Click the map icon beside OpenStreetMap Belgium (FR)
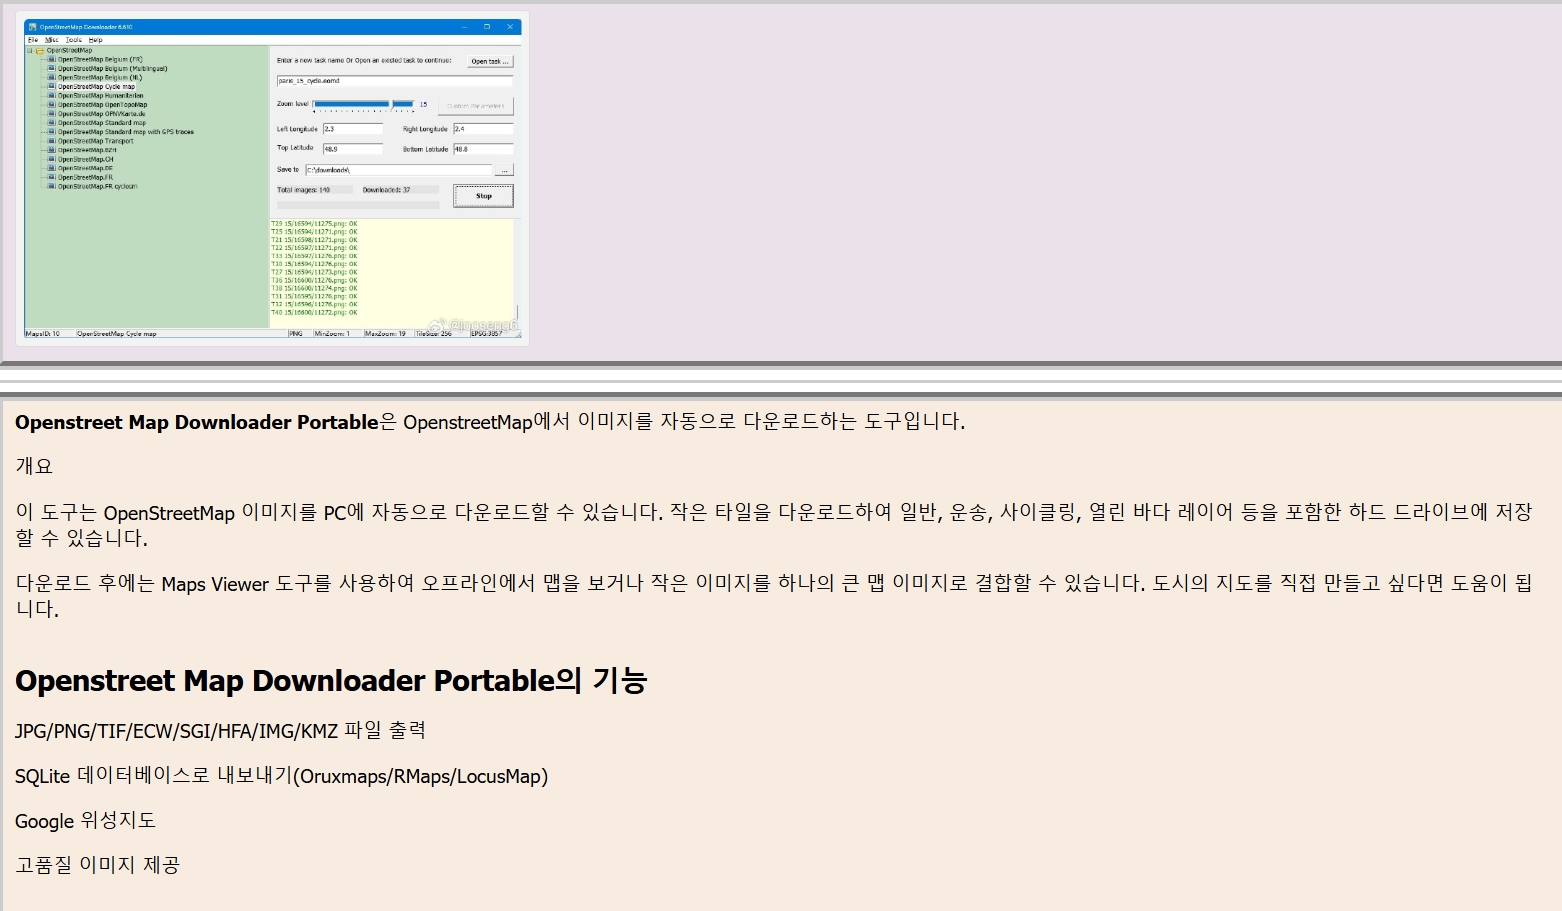This screenshot has height=911, width=1562. pyautogui.click(x=52, y=60)
